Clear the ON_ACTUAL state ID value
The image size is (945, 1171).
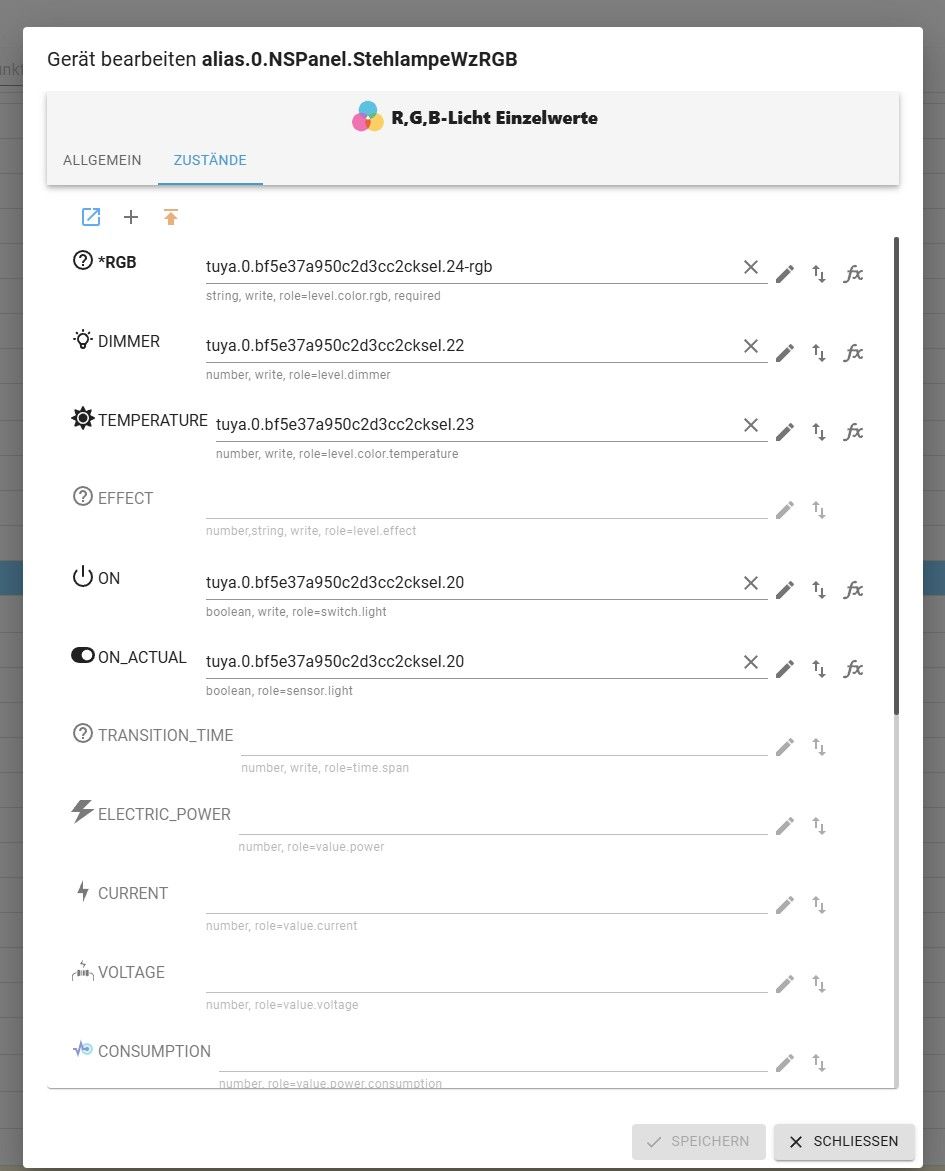(x=751, y=661)
